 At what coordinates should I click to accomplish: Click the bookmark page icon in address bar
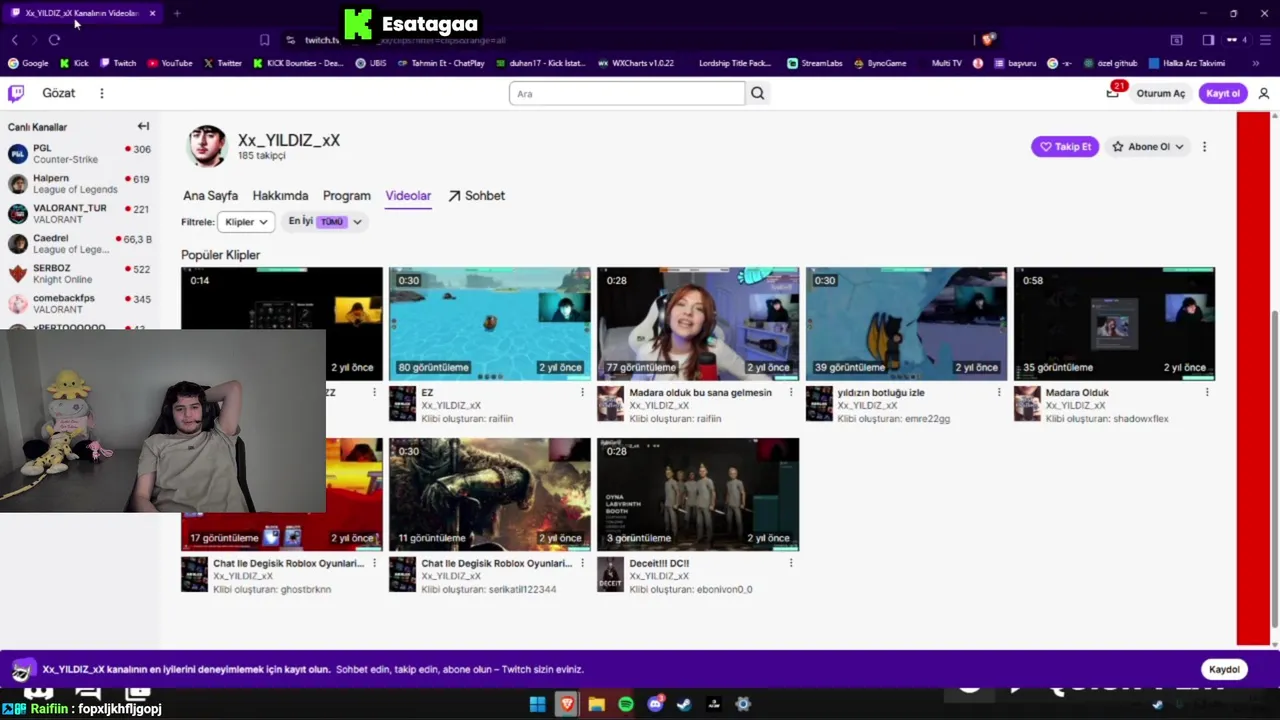pyautogui.click(x=264, y=40)
